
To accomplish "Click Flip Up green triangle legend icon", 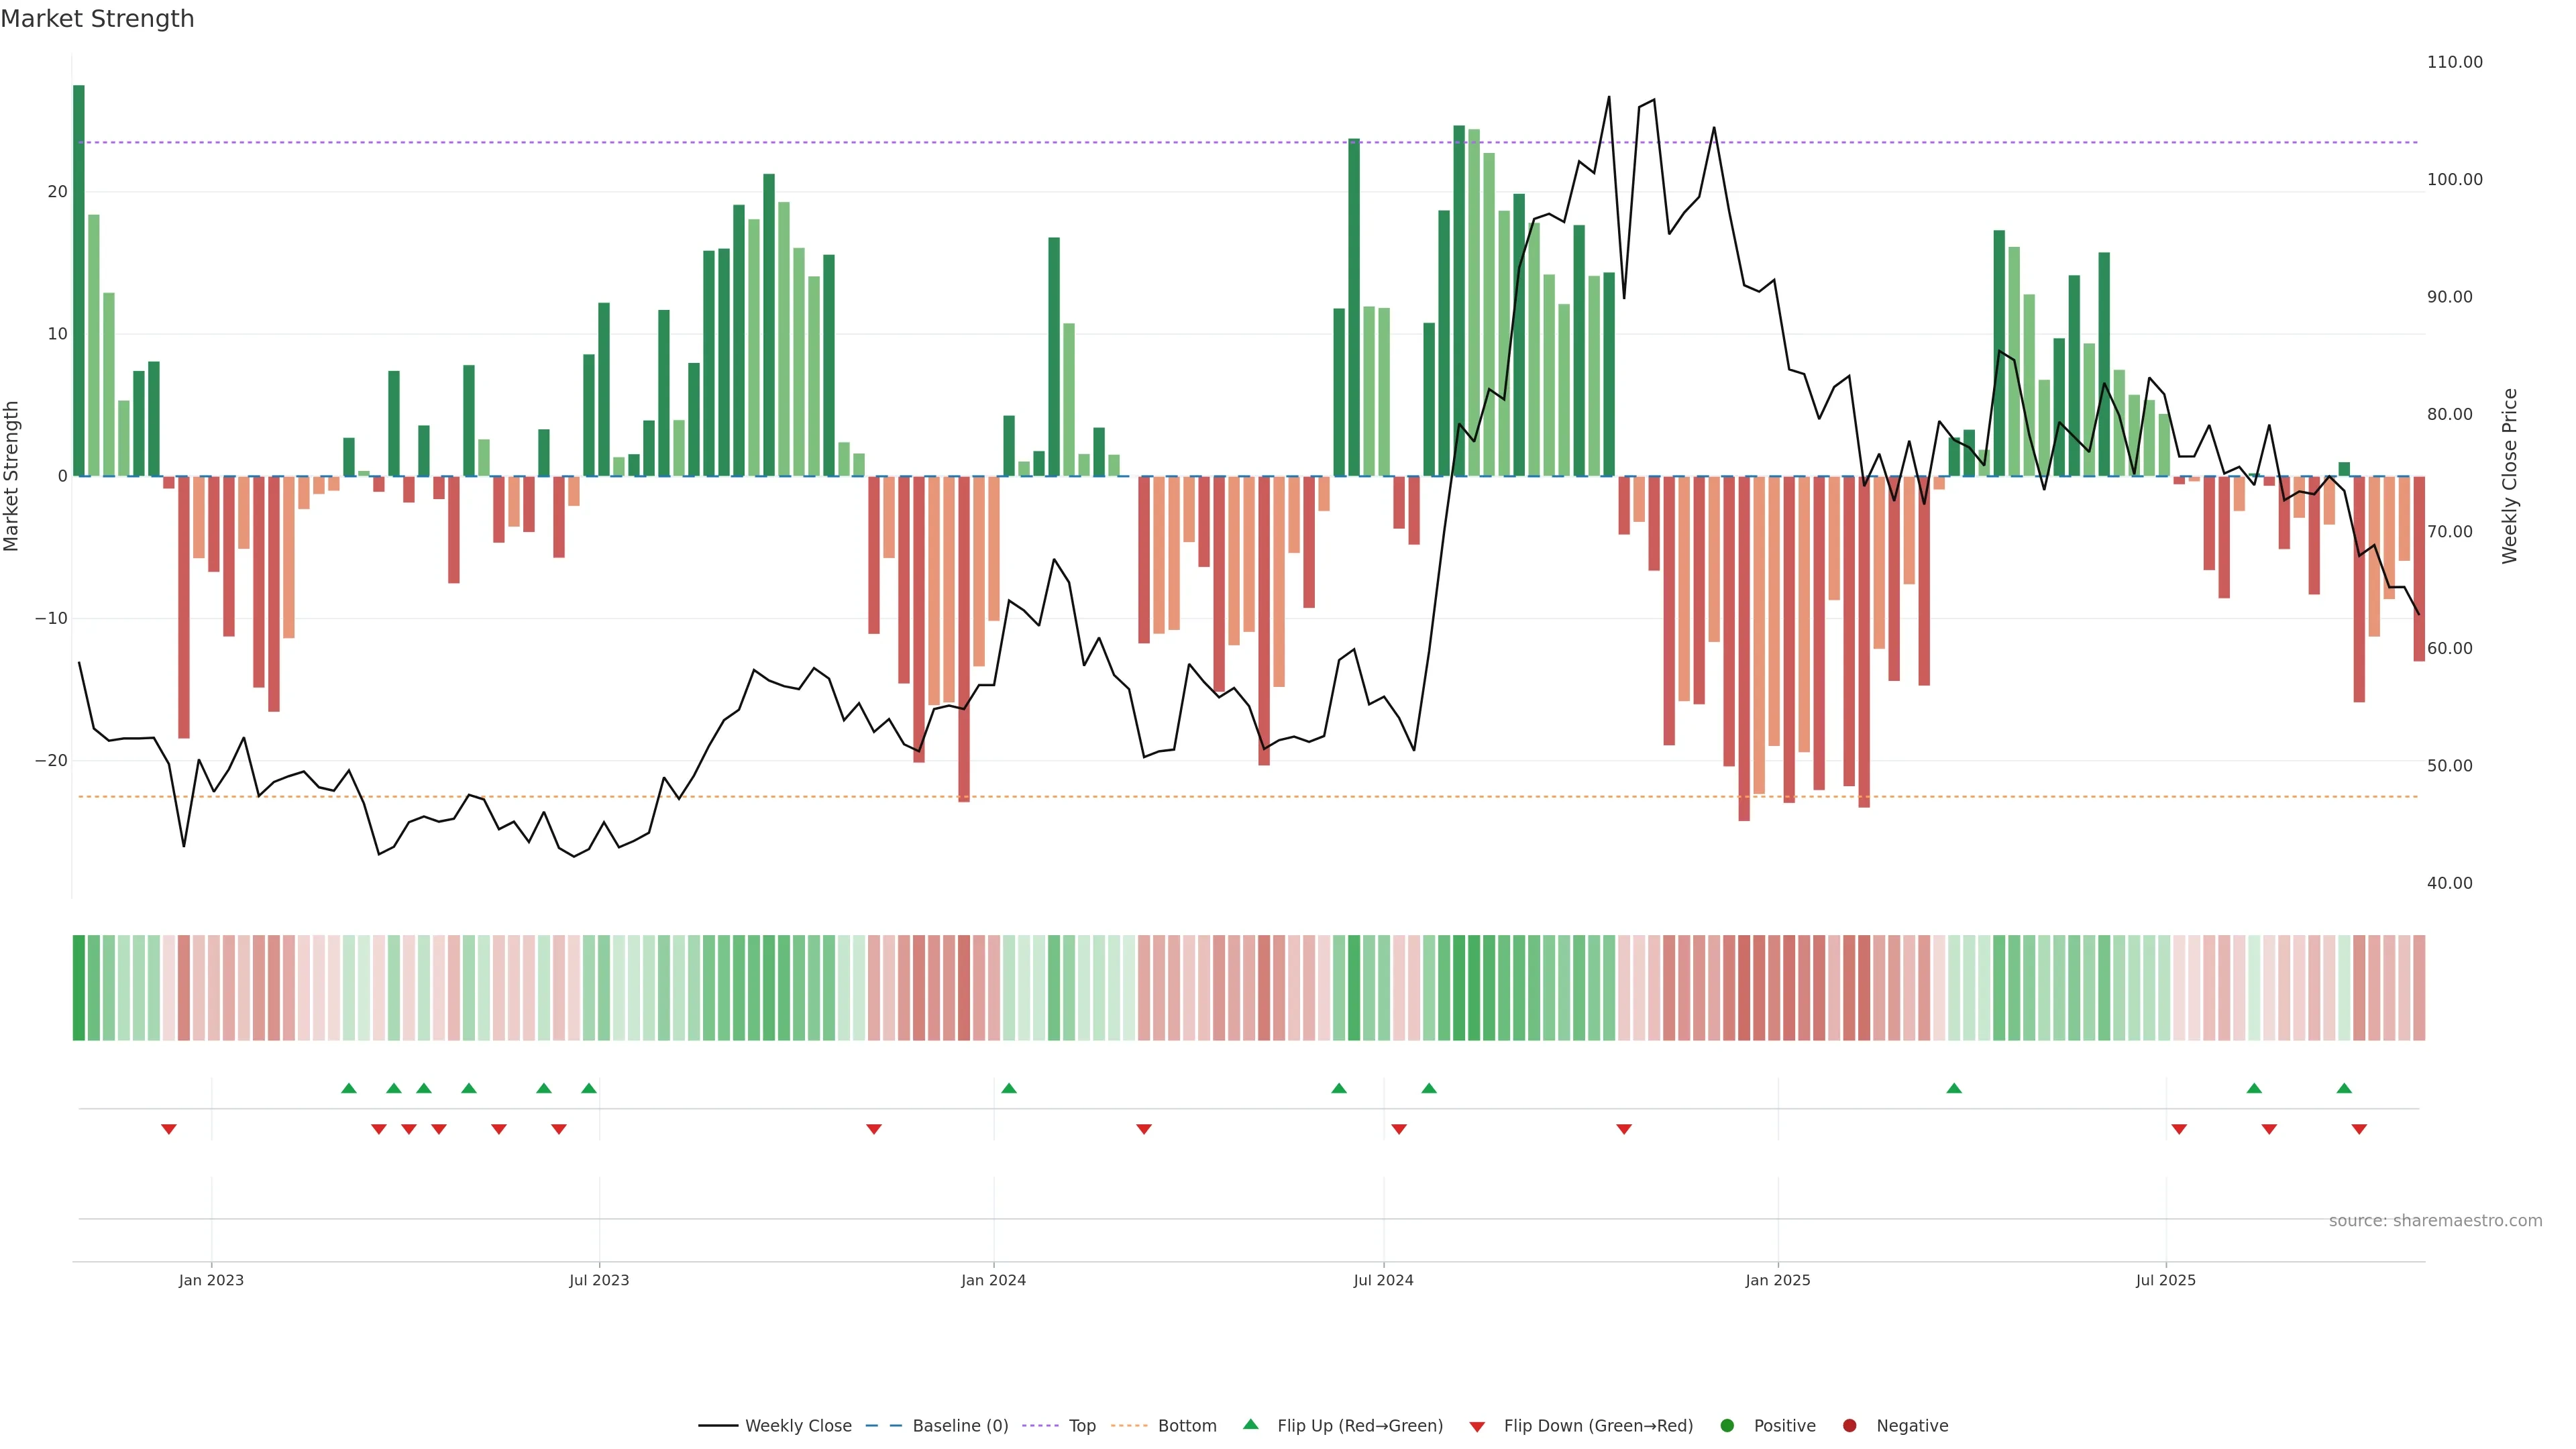I will tap(1250, 1424).
